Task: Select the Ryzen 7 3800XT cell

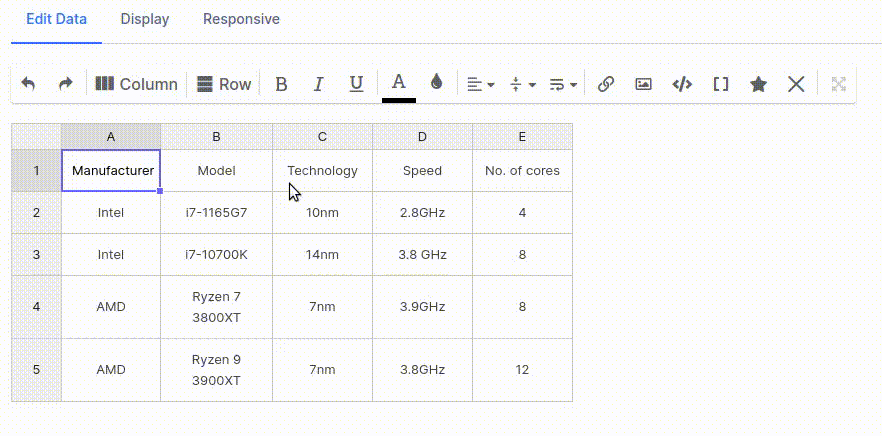Action: tap(217, 307)
